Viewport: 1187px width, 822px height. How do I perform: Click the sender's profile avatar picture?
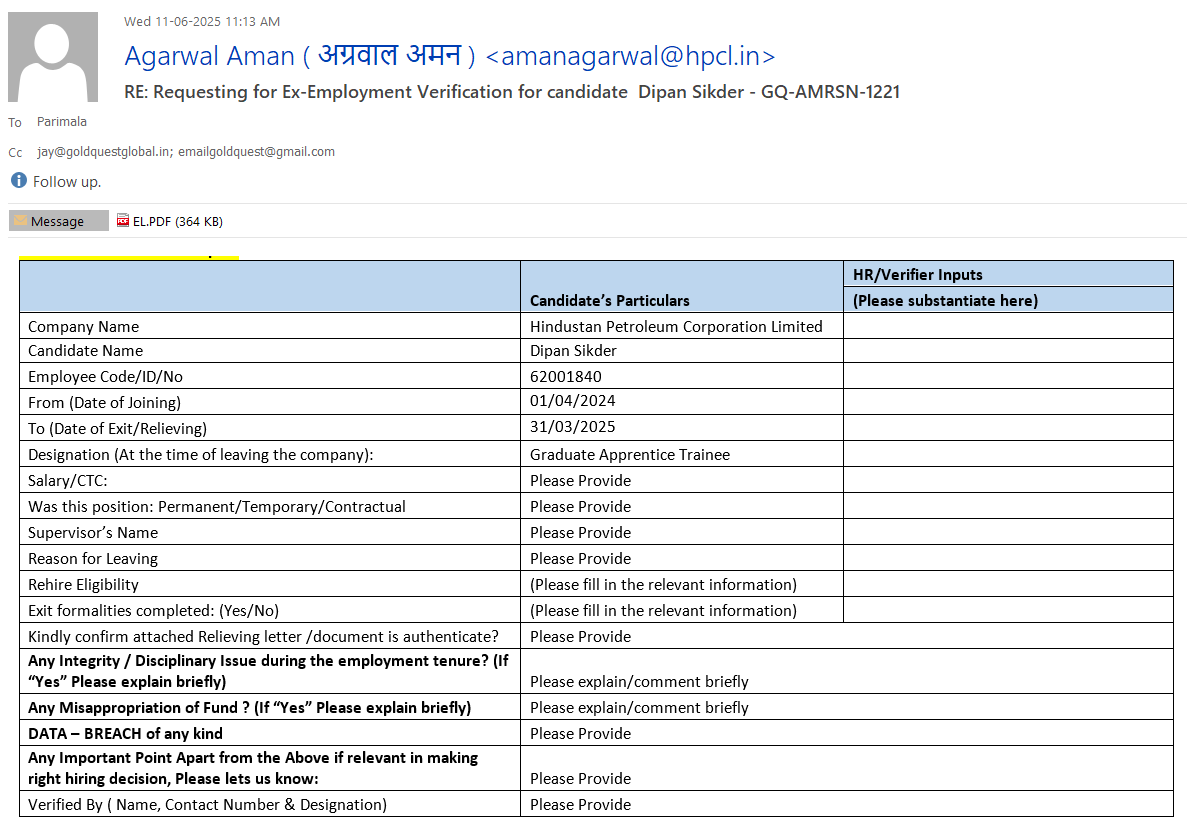(53, 57)
